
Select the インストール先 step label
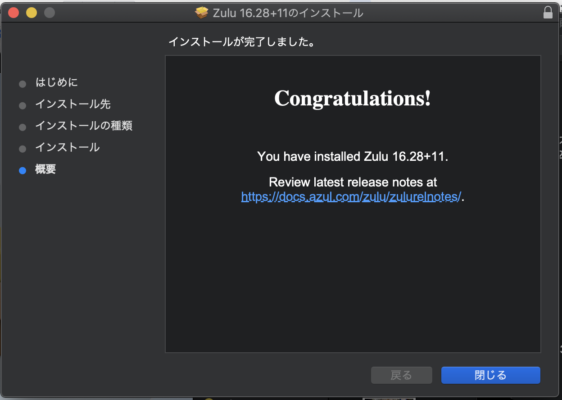click(73, 104)
